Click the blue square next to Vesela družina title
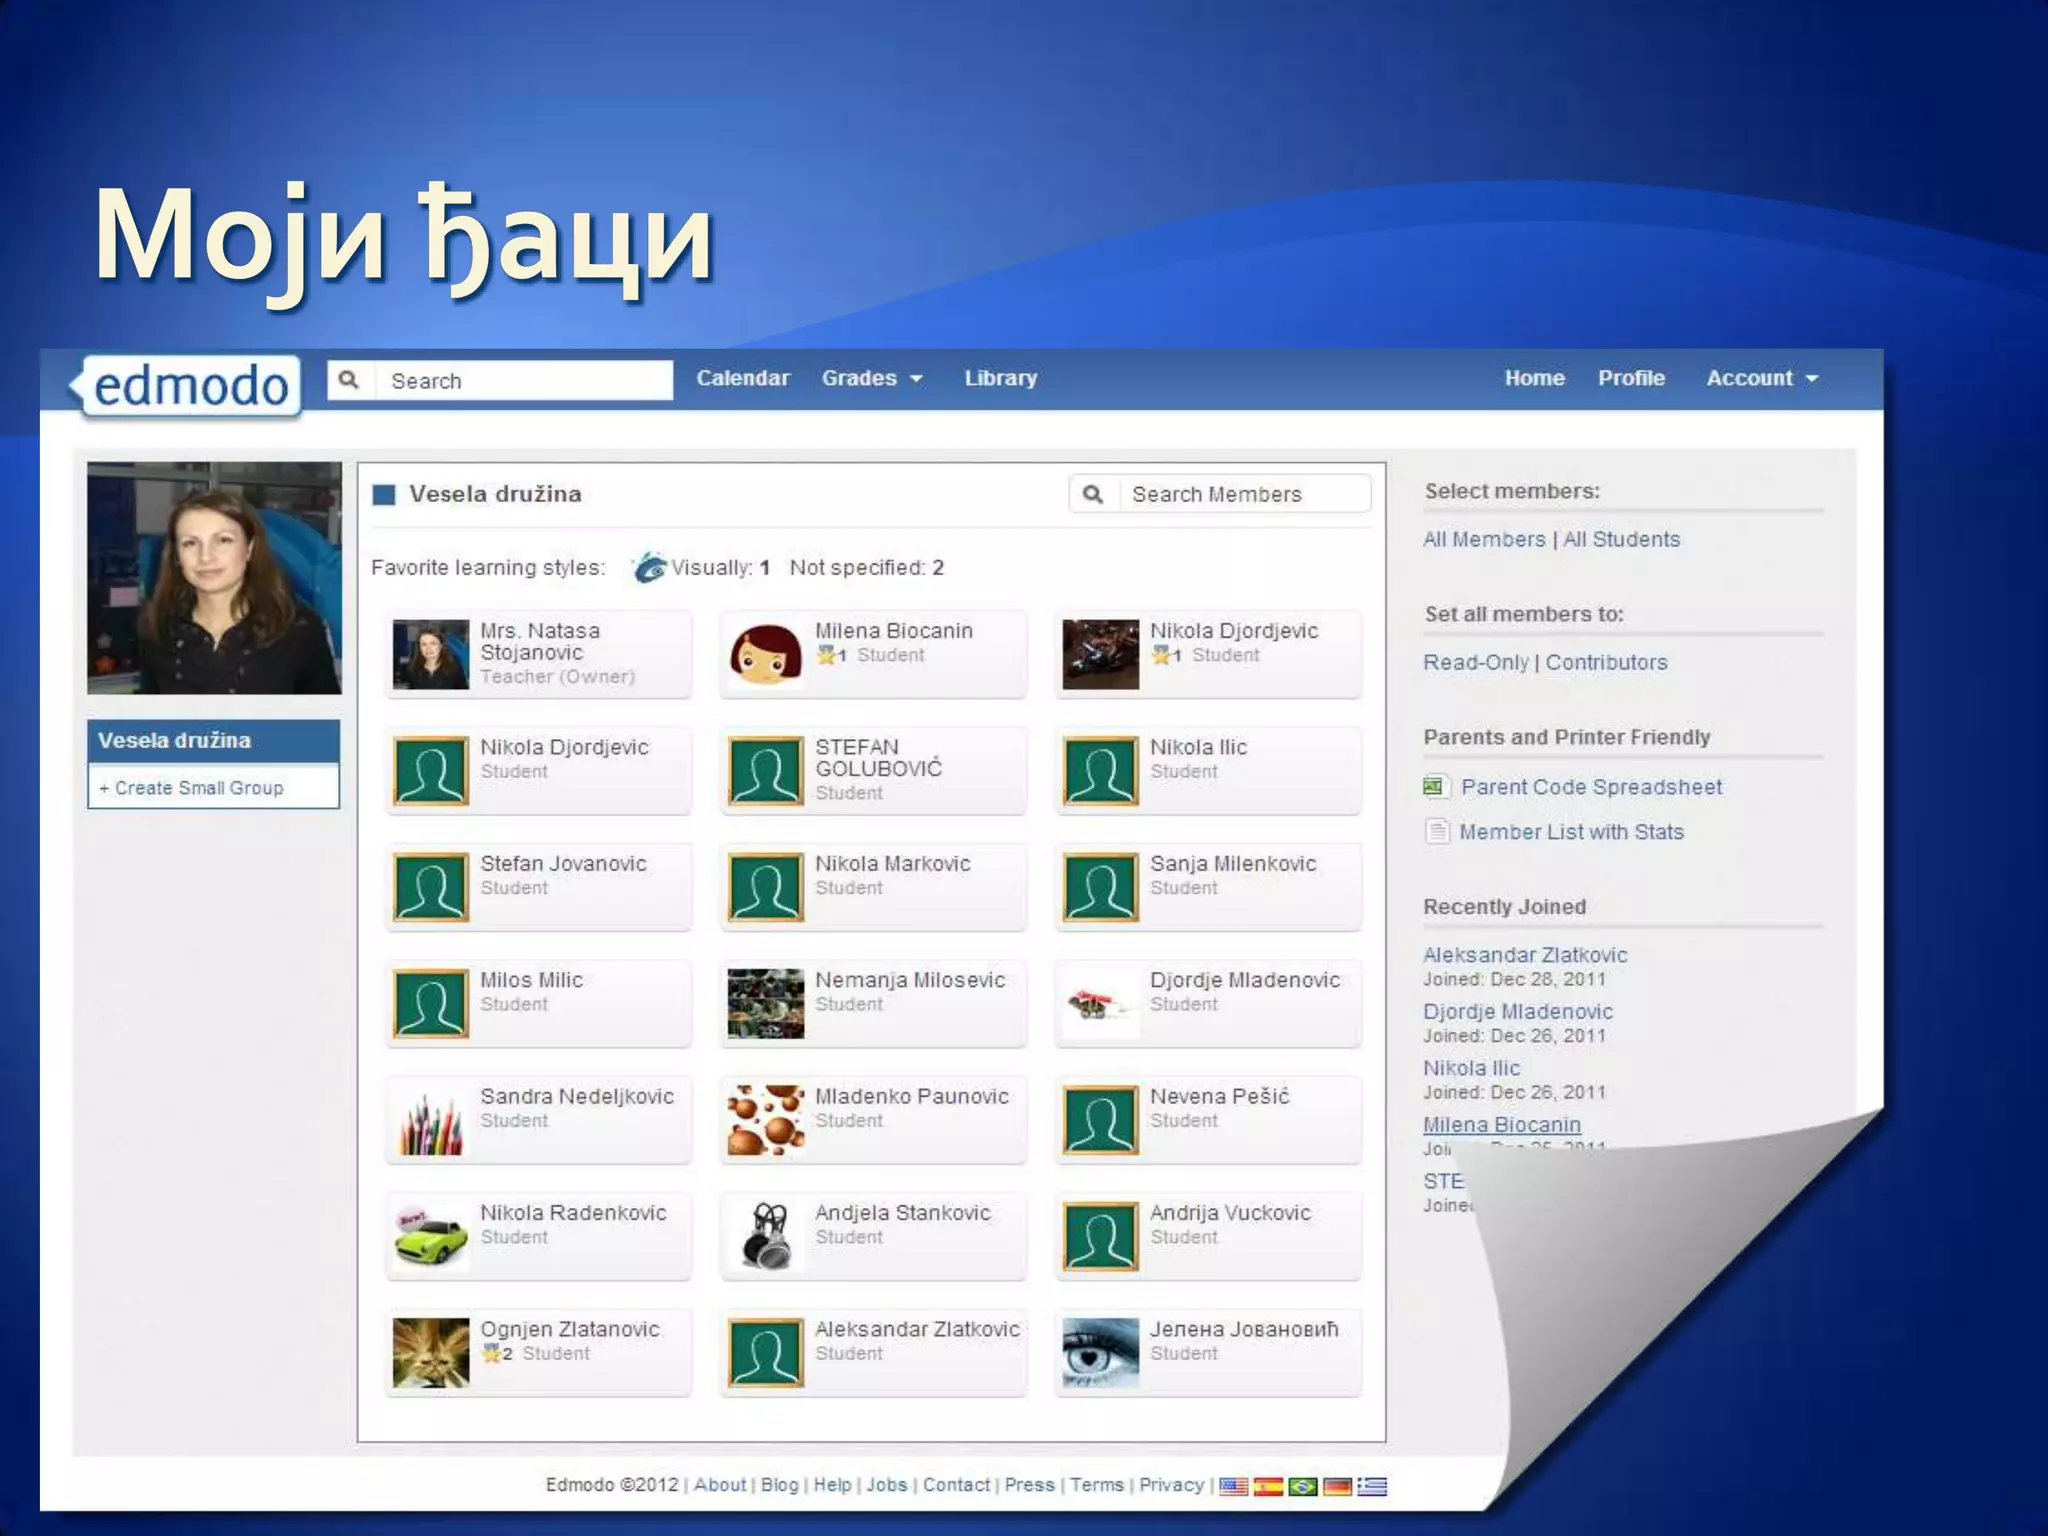The width and height of the screenshot is (2048, 1536). pyautogui.click(x=384, y=495)
